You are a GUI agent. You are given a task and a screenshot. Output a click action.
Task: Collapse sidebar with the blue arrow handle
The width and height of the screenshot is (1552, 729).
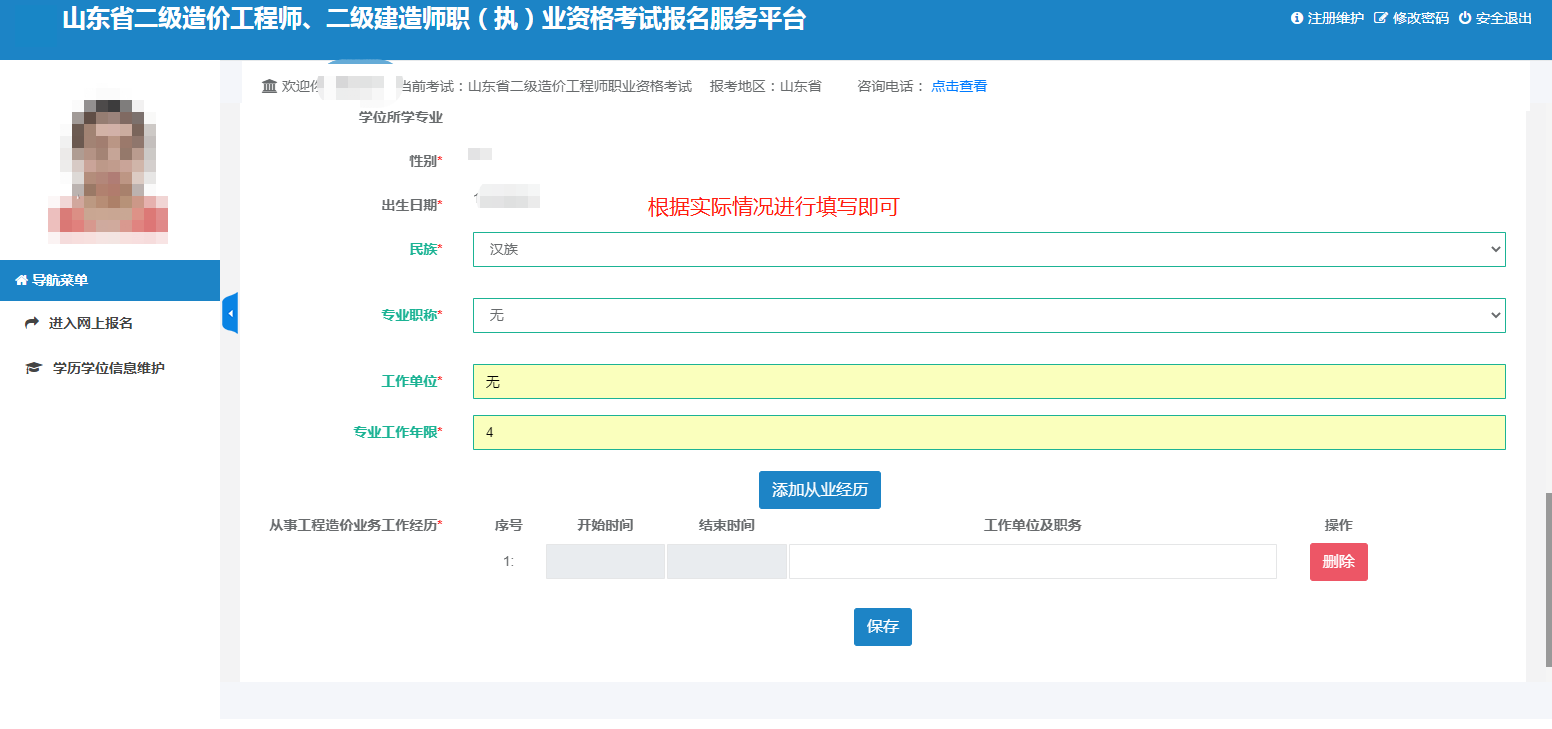point(230,314)
